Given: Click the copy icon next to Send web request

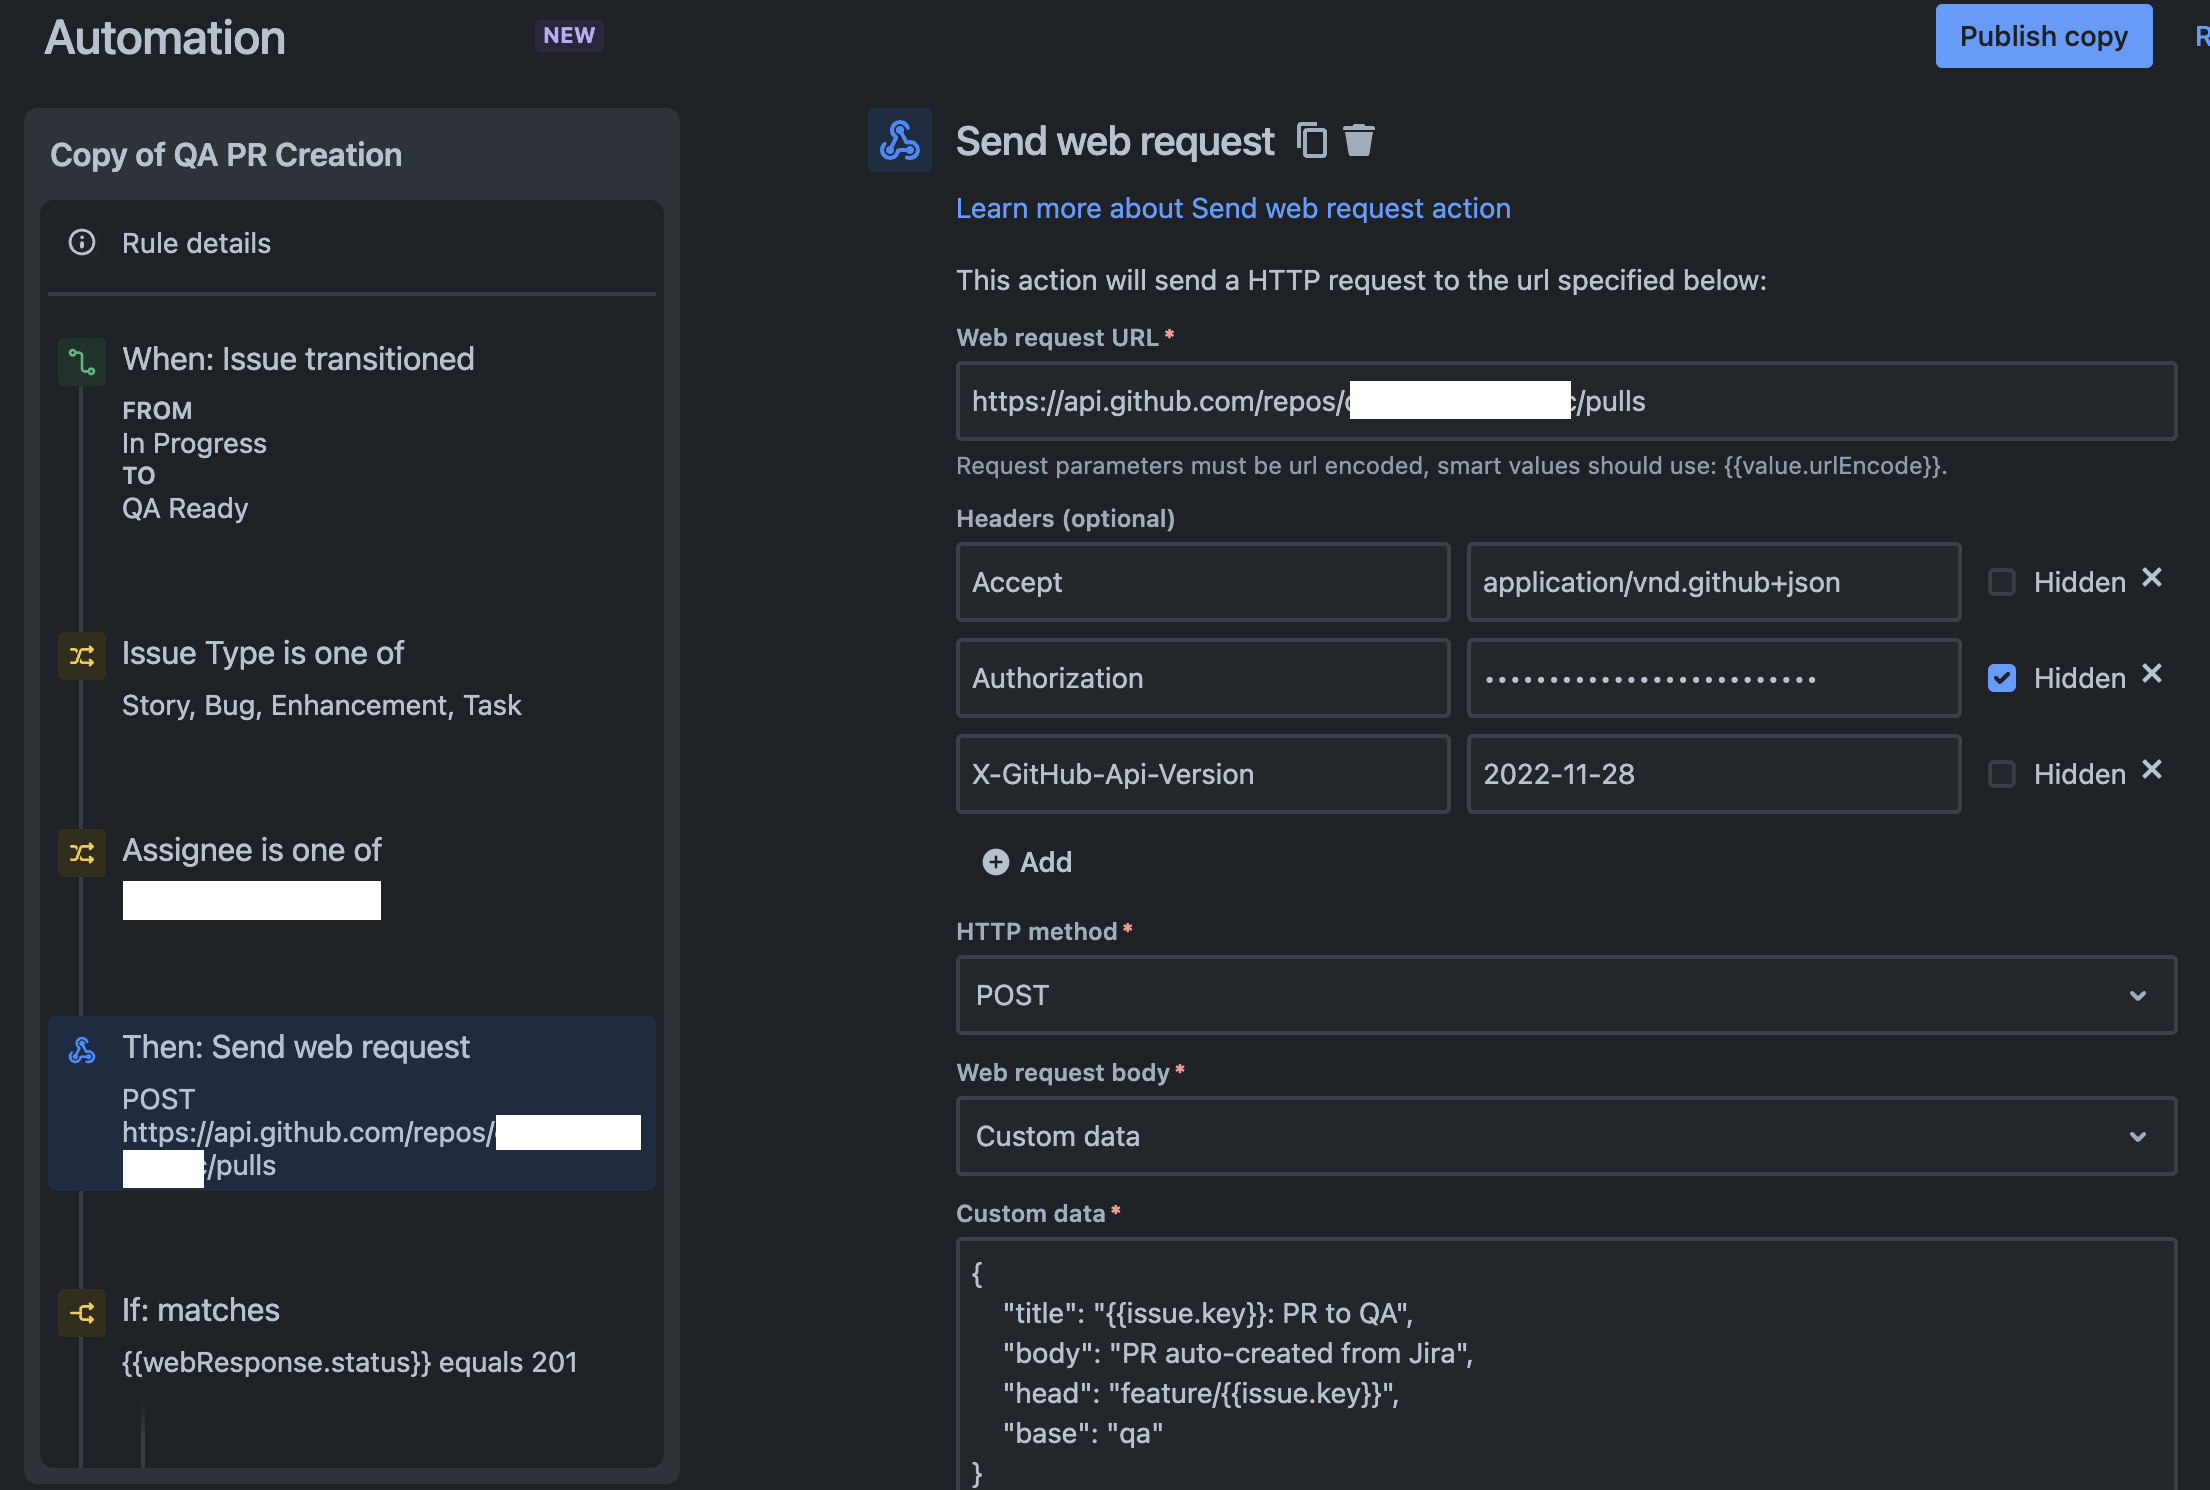Looking at the screenshot, I should point(1310,138).
